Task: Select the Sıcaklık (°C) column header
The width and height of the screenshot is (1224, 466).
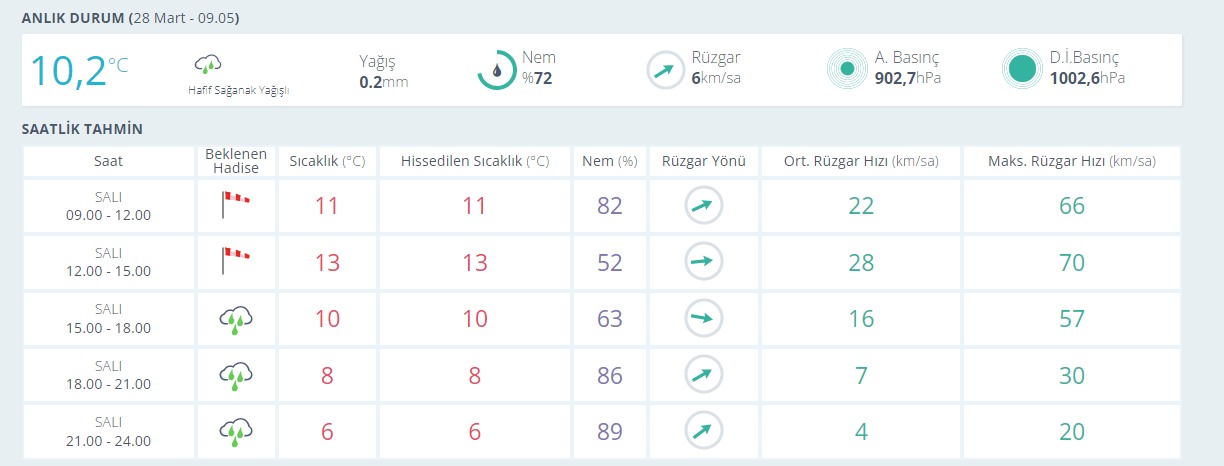Action: coord(328,161)
